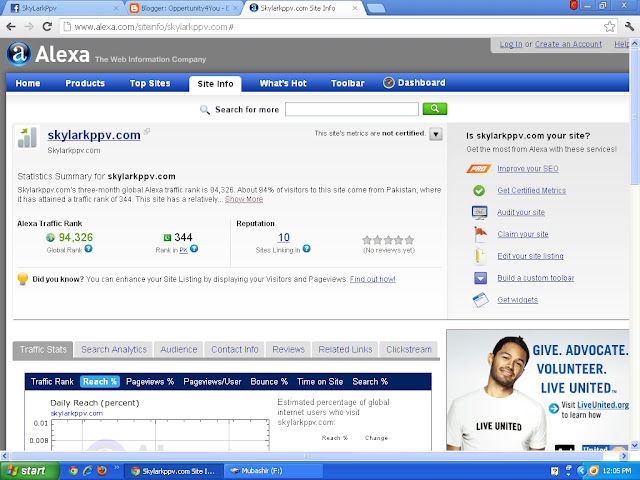
Task: Click the 10 sites linking in link
Action: point(284,238)
